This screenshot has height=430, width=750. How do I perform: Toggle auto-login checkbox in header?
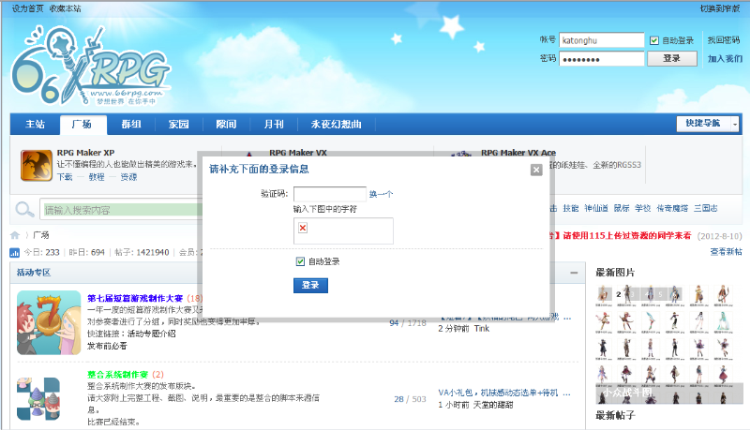click(654, 41)
